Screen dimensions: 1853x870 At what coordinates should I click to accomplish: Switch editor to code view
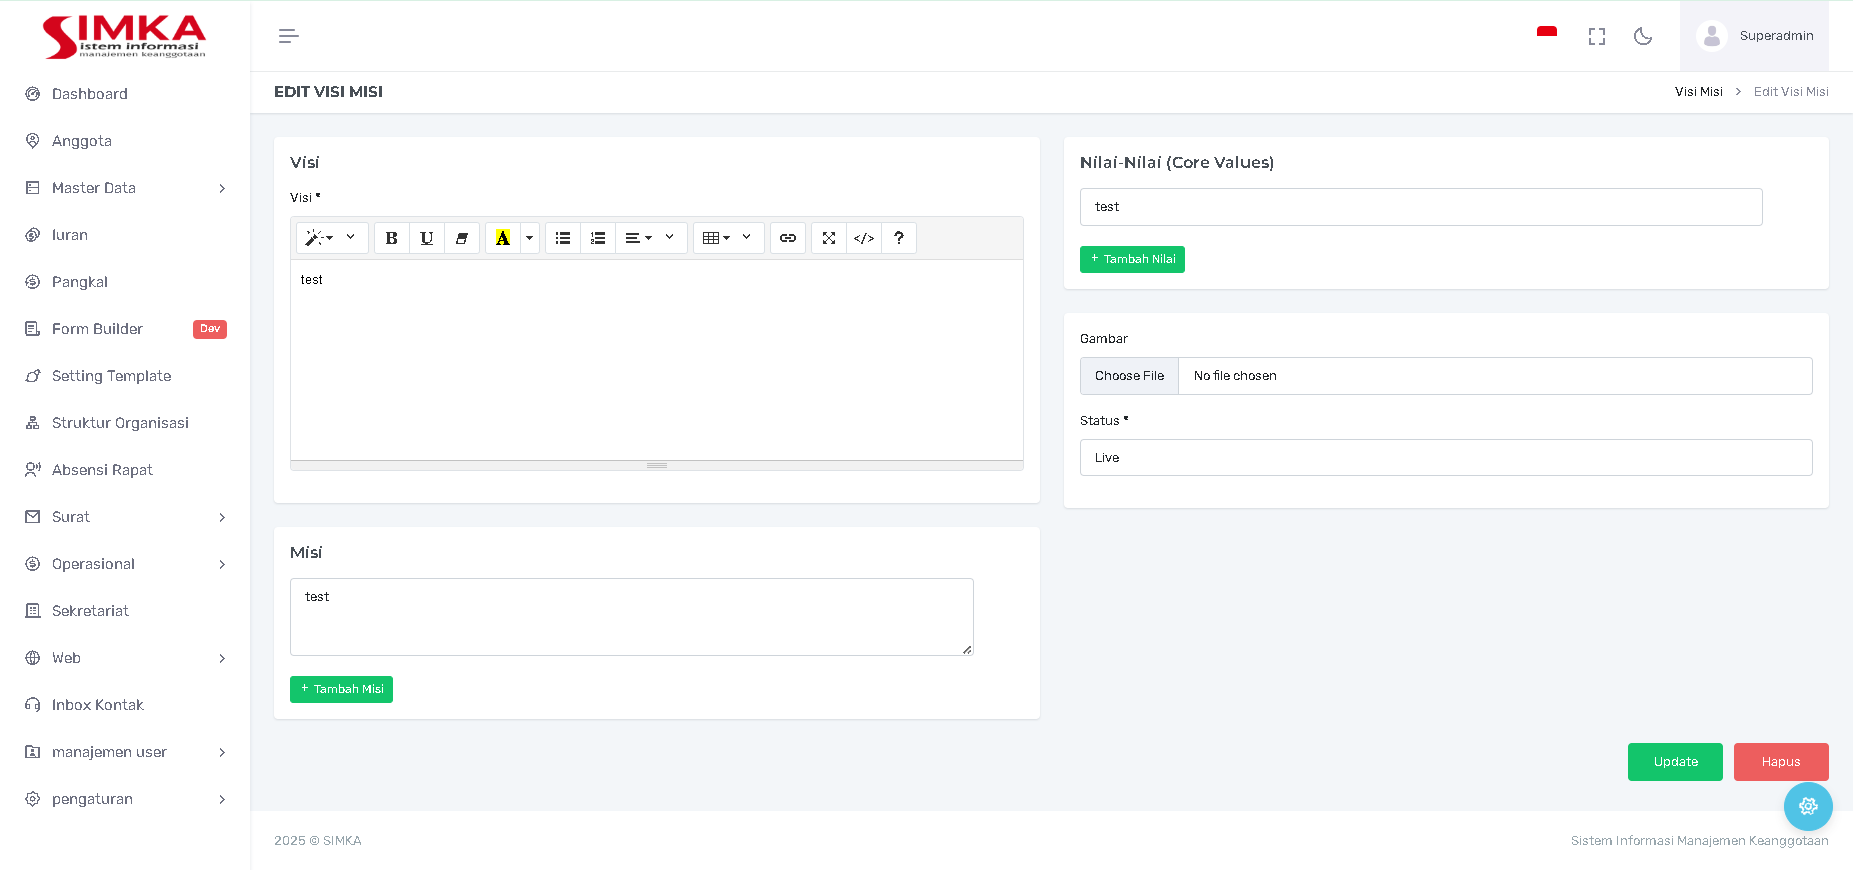864,238
